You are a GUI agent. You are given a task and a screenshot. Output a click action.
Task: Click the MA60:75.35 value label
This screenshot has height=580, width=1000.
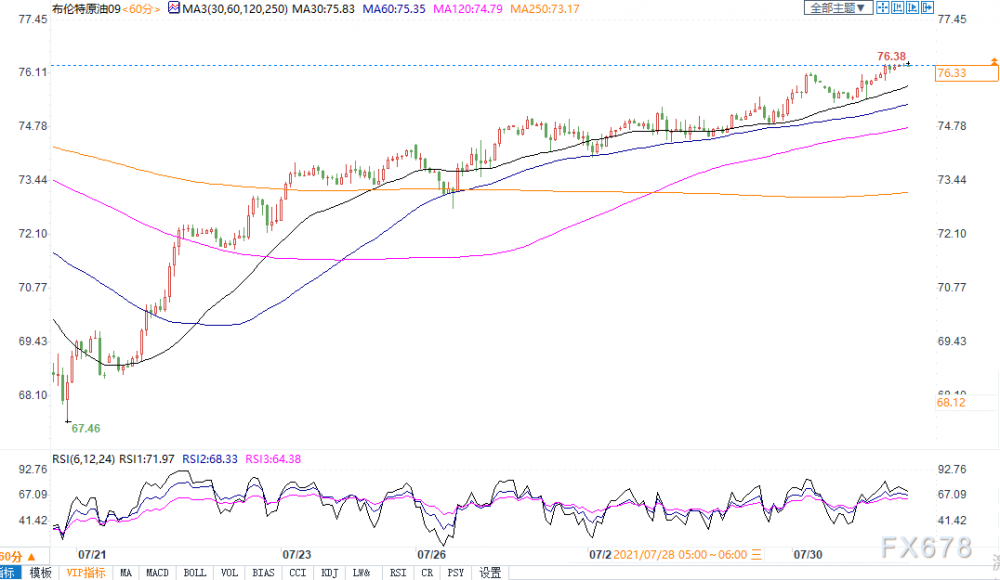[x=393, y=9]
